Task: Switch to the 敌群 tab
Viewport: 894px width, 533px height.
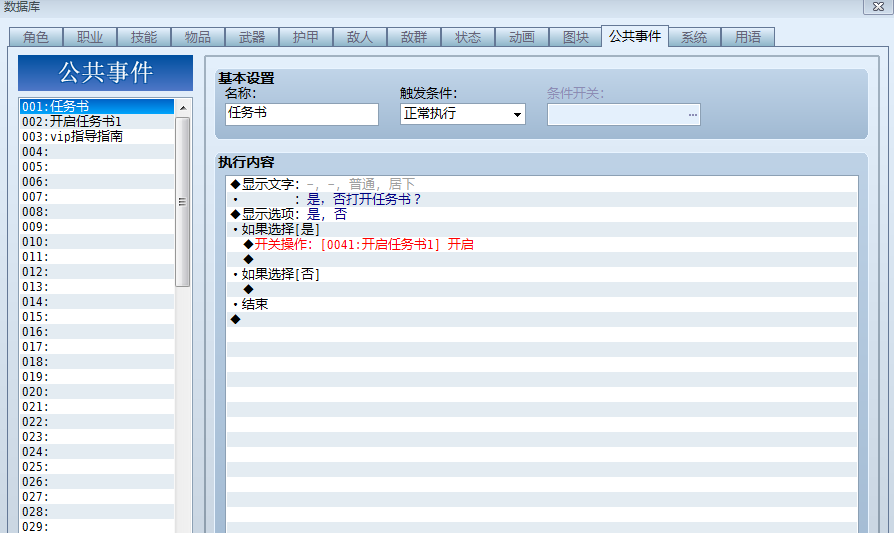Action: (x=414, y=37)
